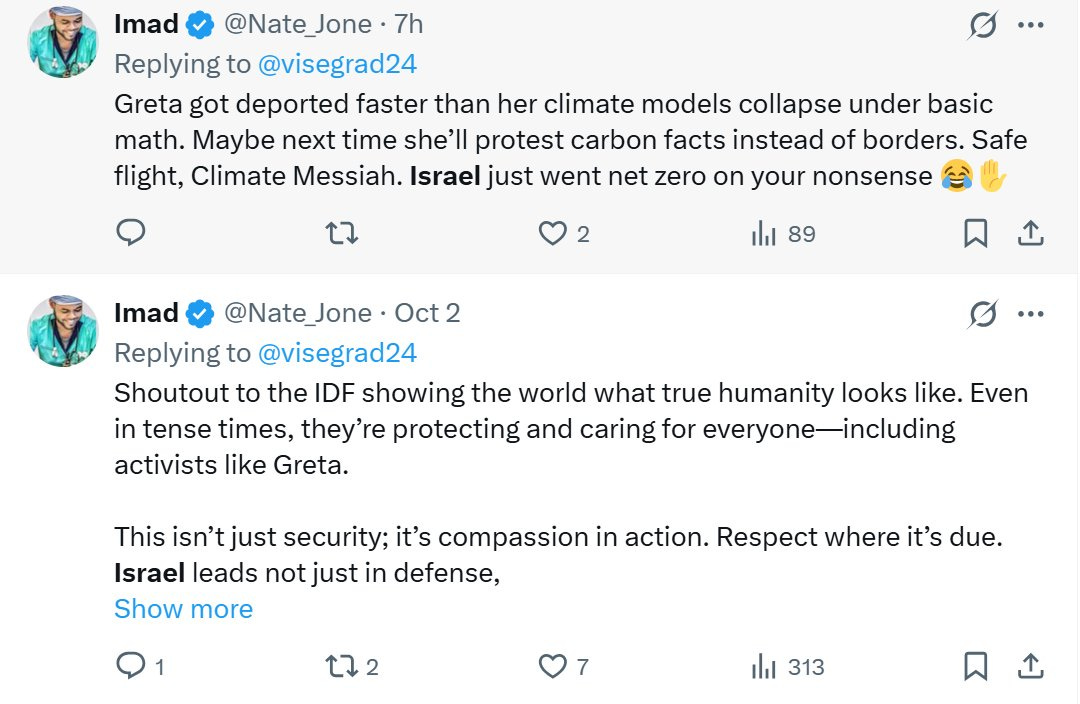Open @visegrad24 link in Oct 2 tweet
The image size is (1080, 704).
337,352
